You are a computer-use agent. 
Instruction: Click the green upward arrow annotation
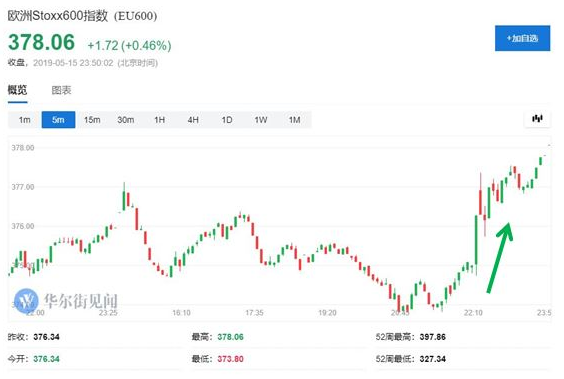[500, 257]
